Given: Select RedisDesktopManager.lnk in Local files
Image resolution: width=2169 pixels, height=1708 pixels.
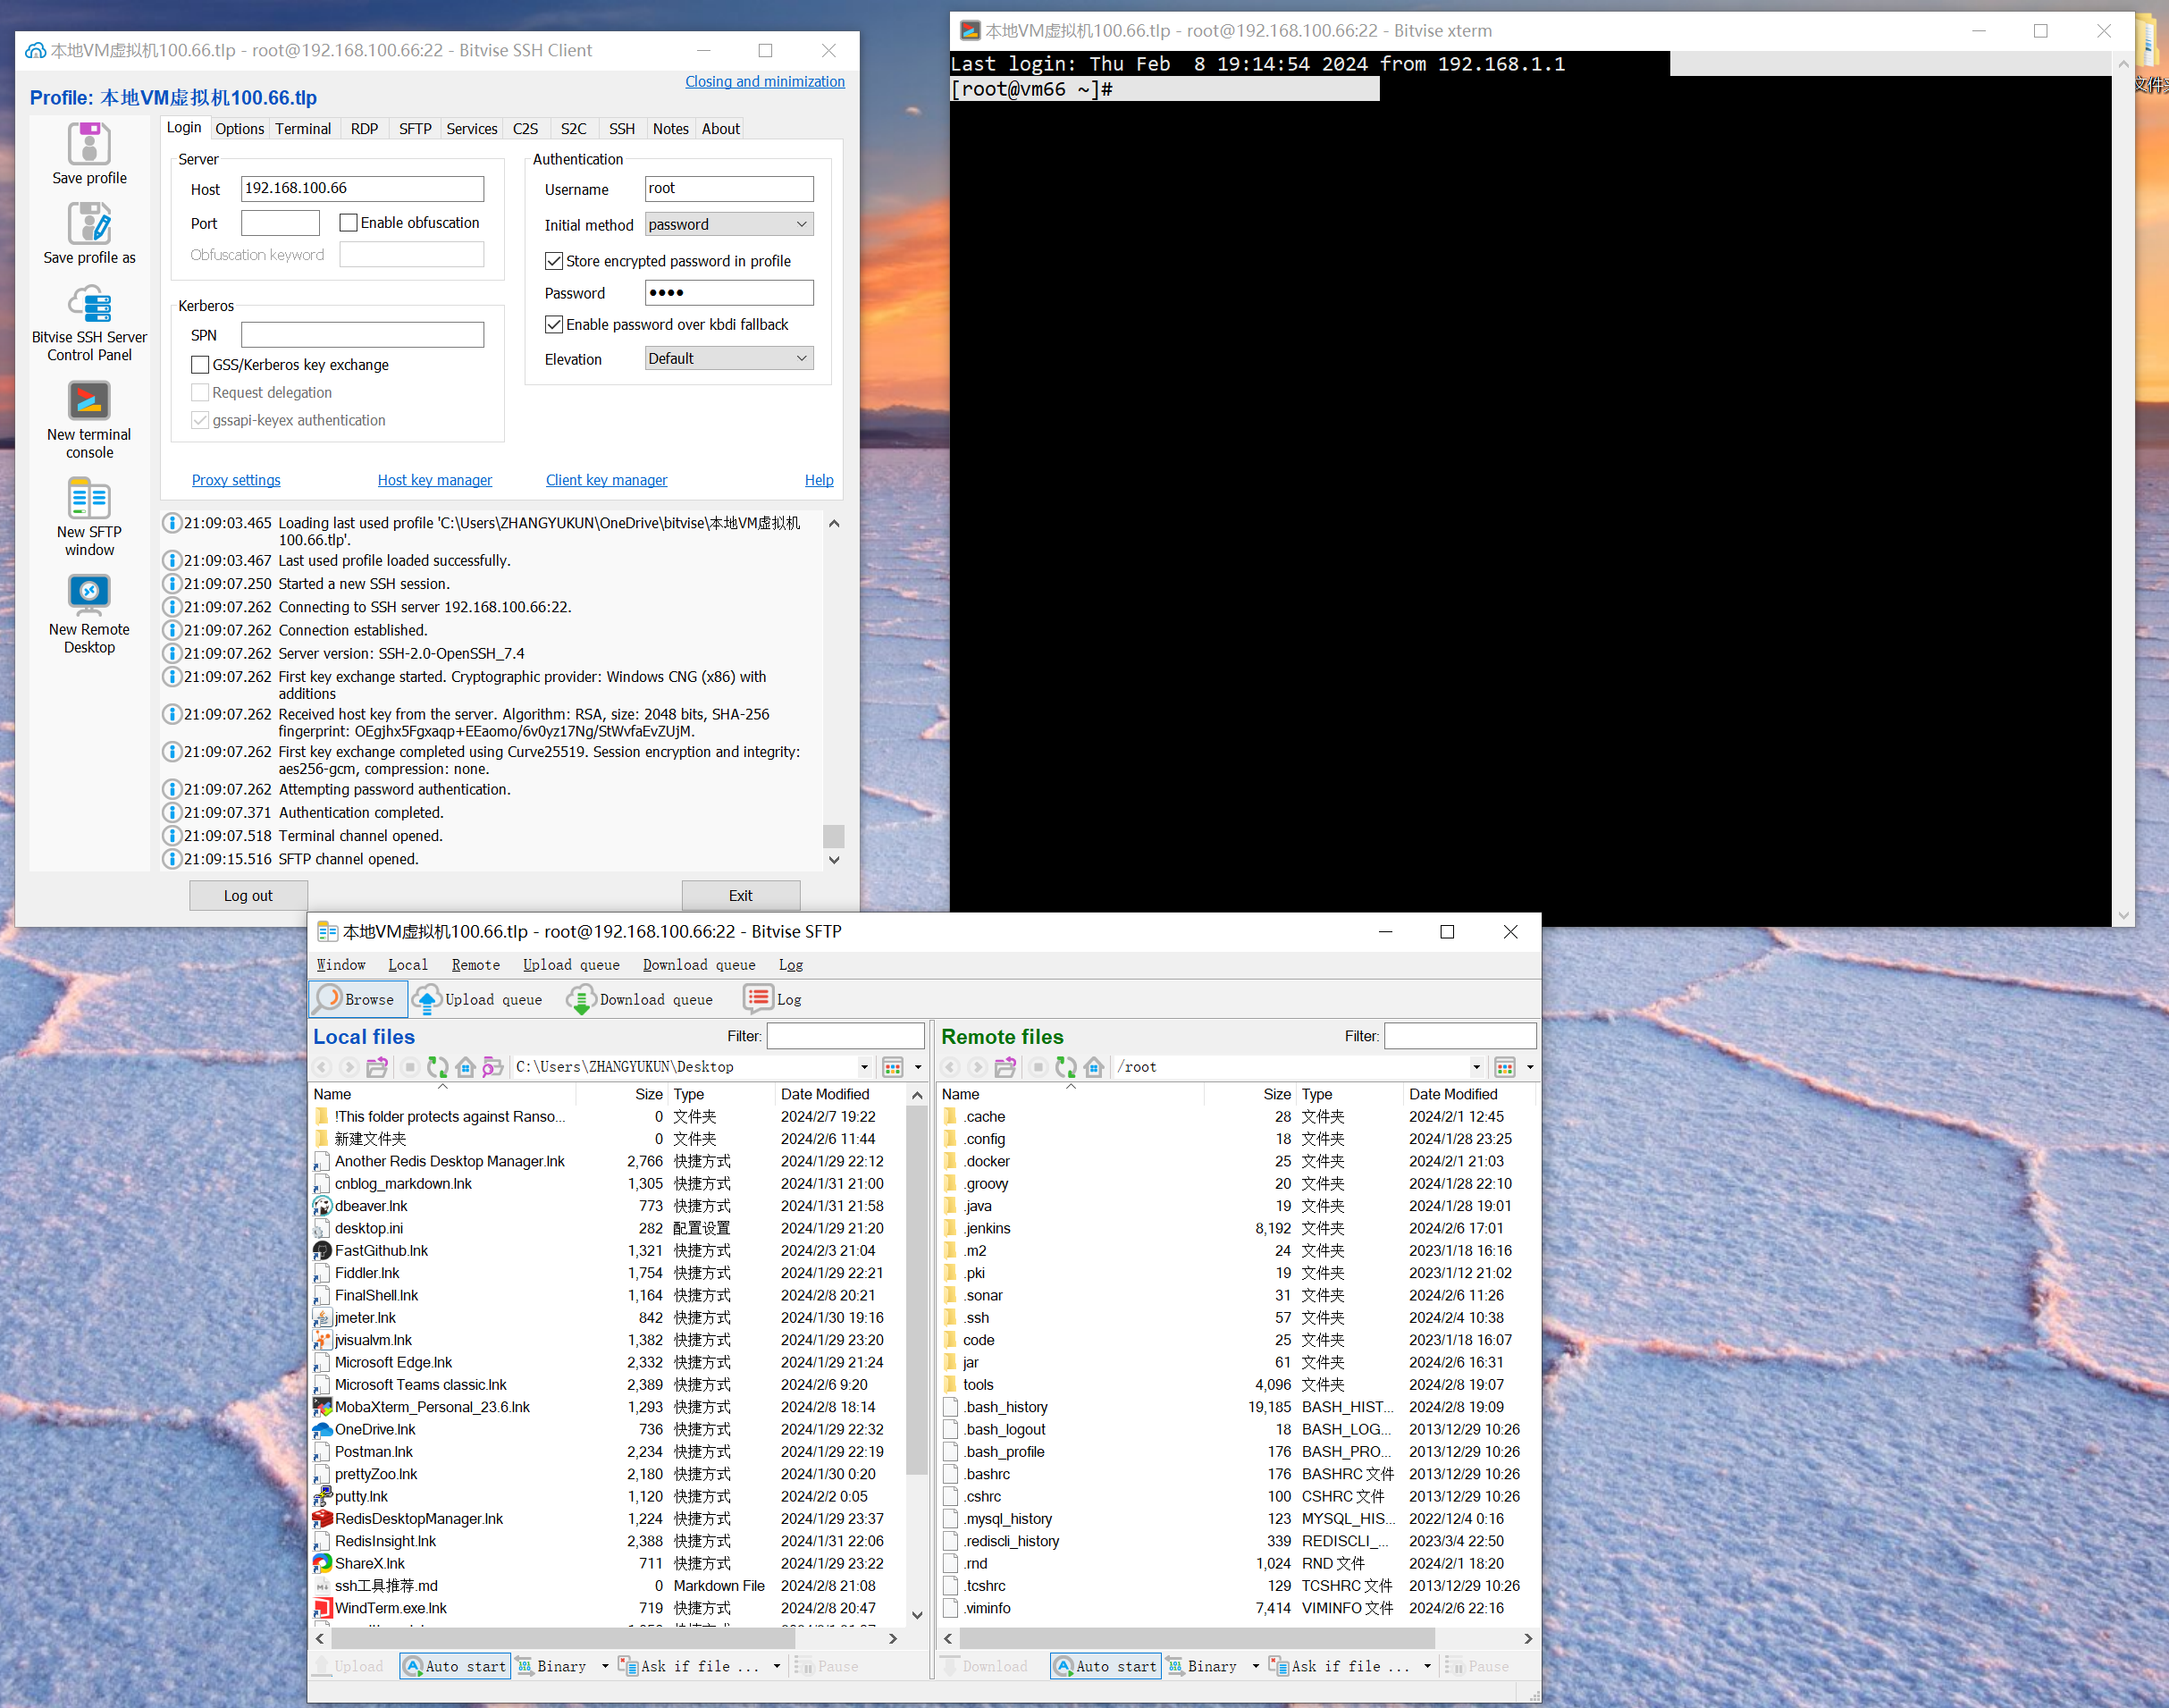Looking at the screenshot, I should pyautogui.click(x=419, y=1519).
